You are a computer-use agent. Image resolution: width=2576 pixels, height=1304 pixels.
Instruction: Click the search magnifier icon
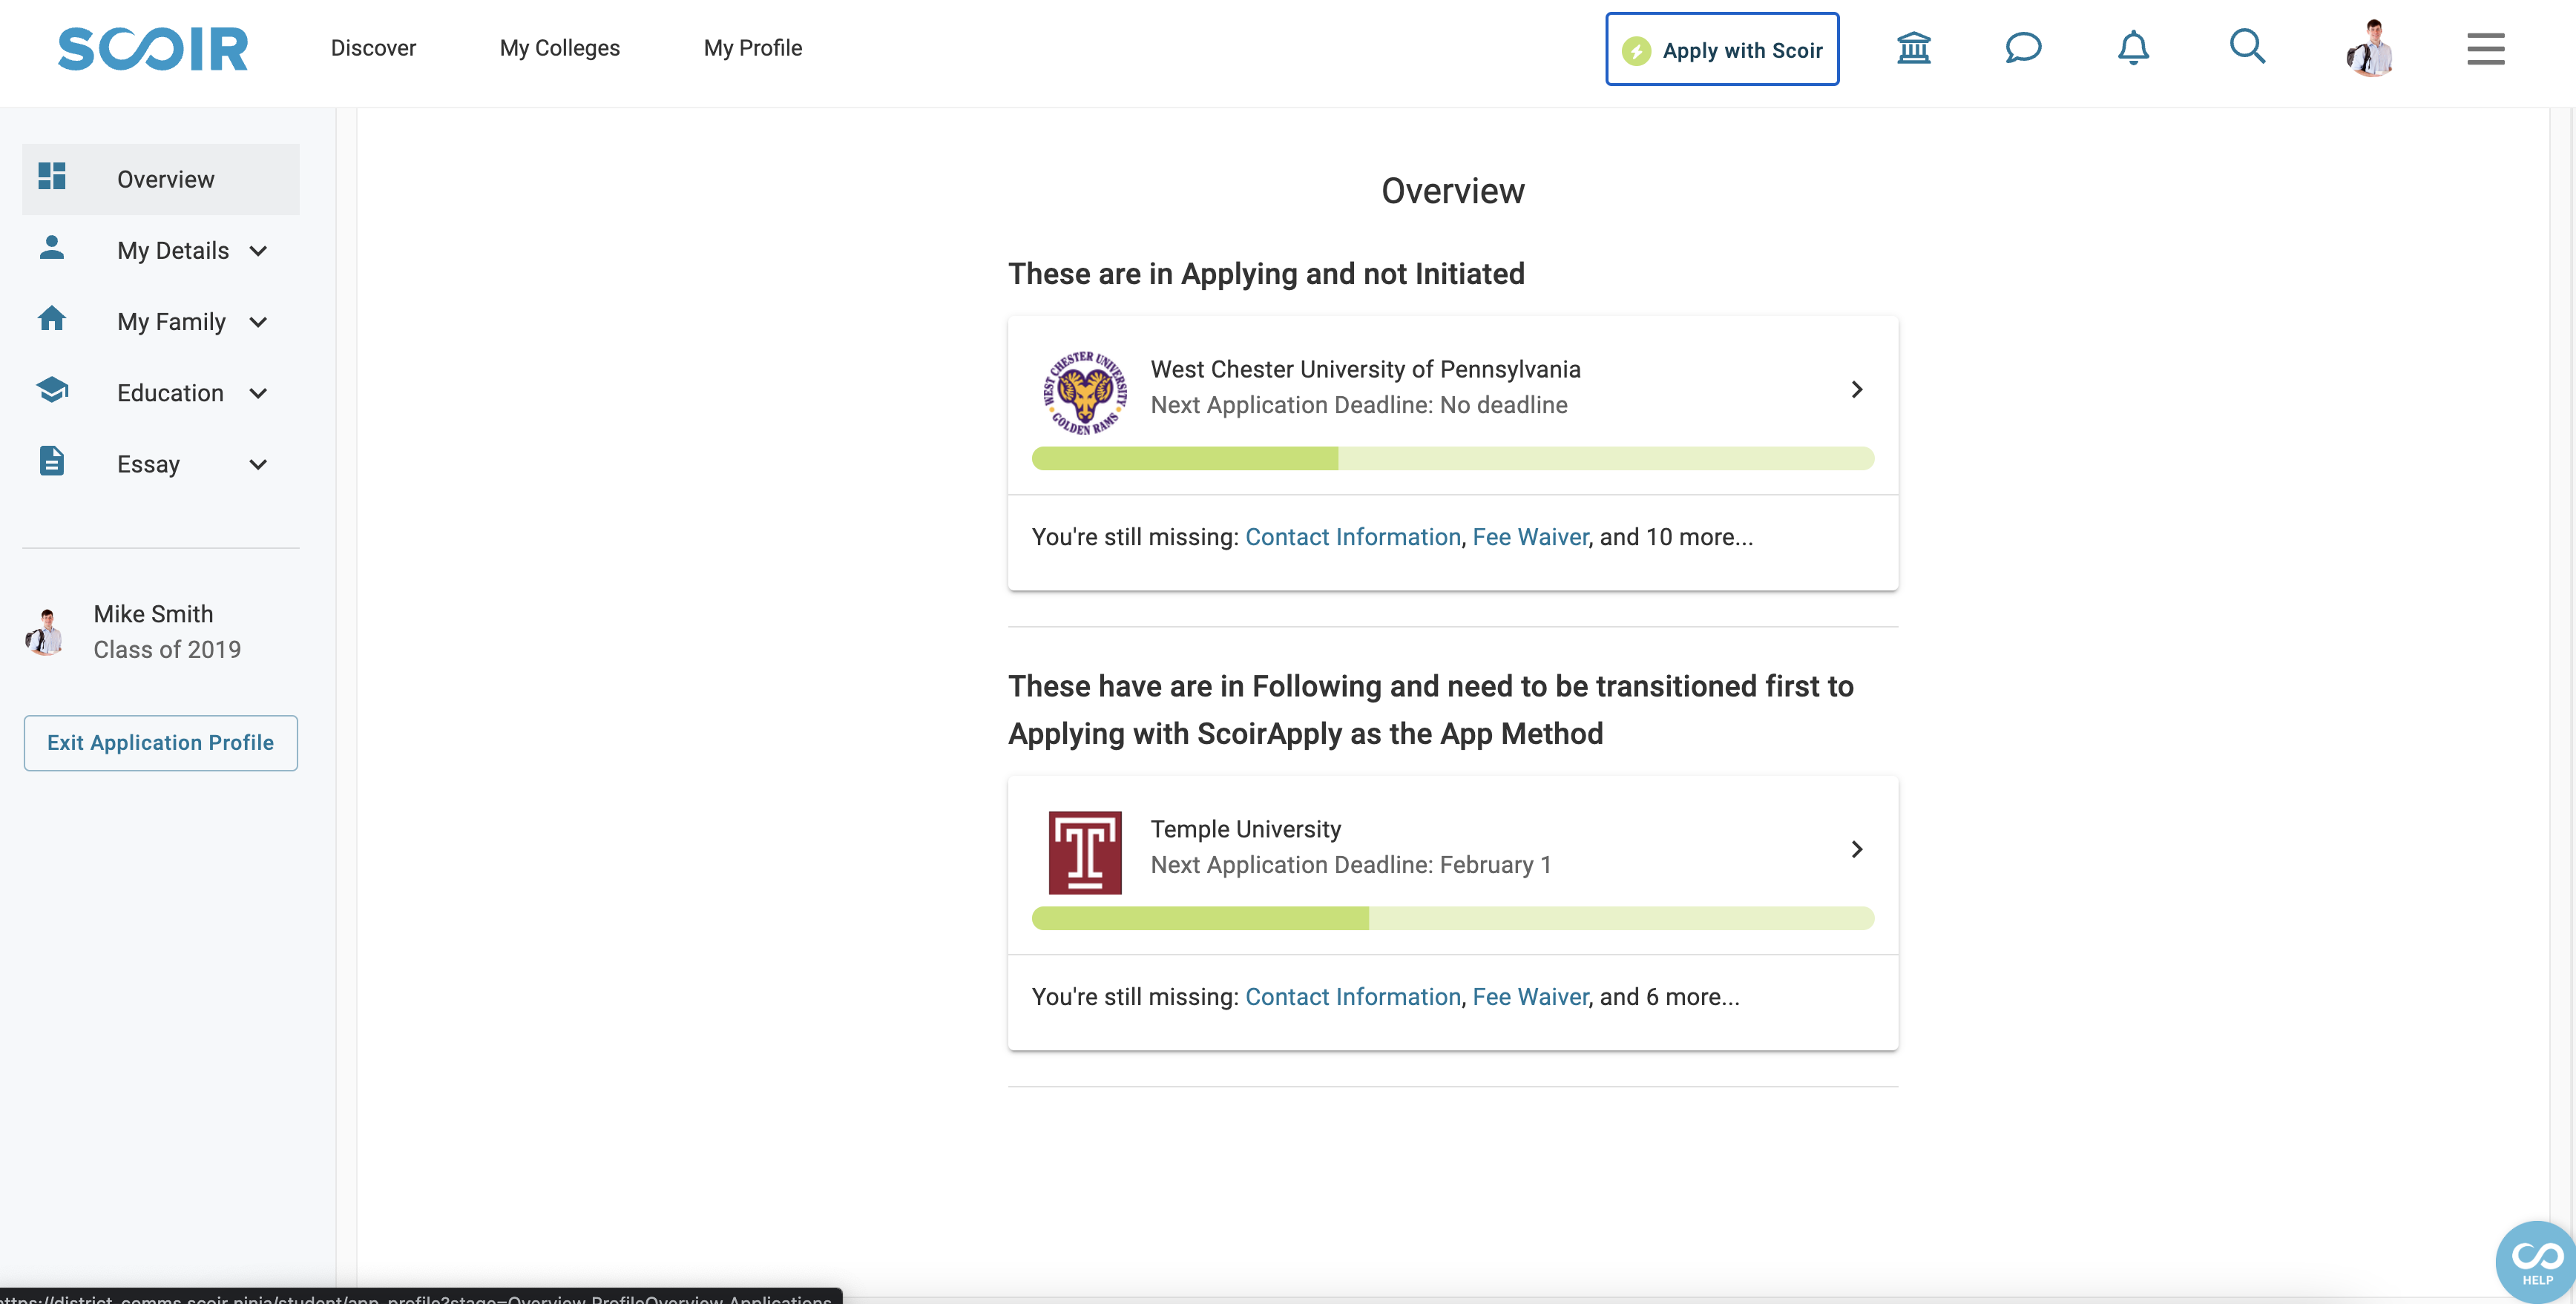[2247, 47]
